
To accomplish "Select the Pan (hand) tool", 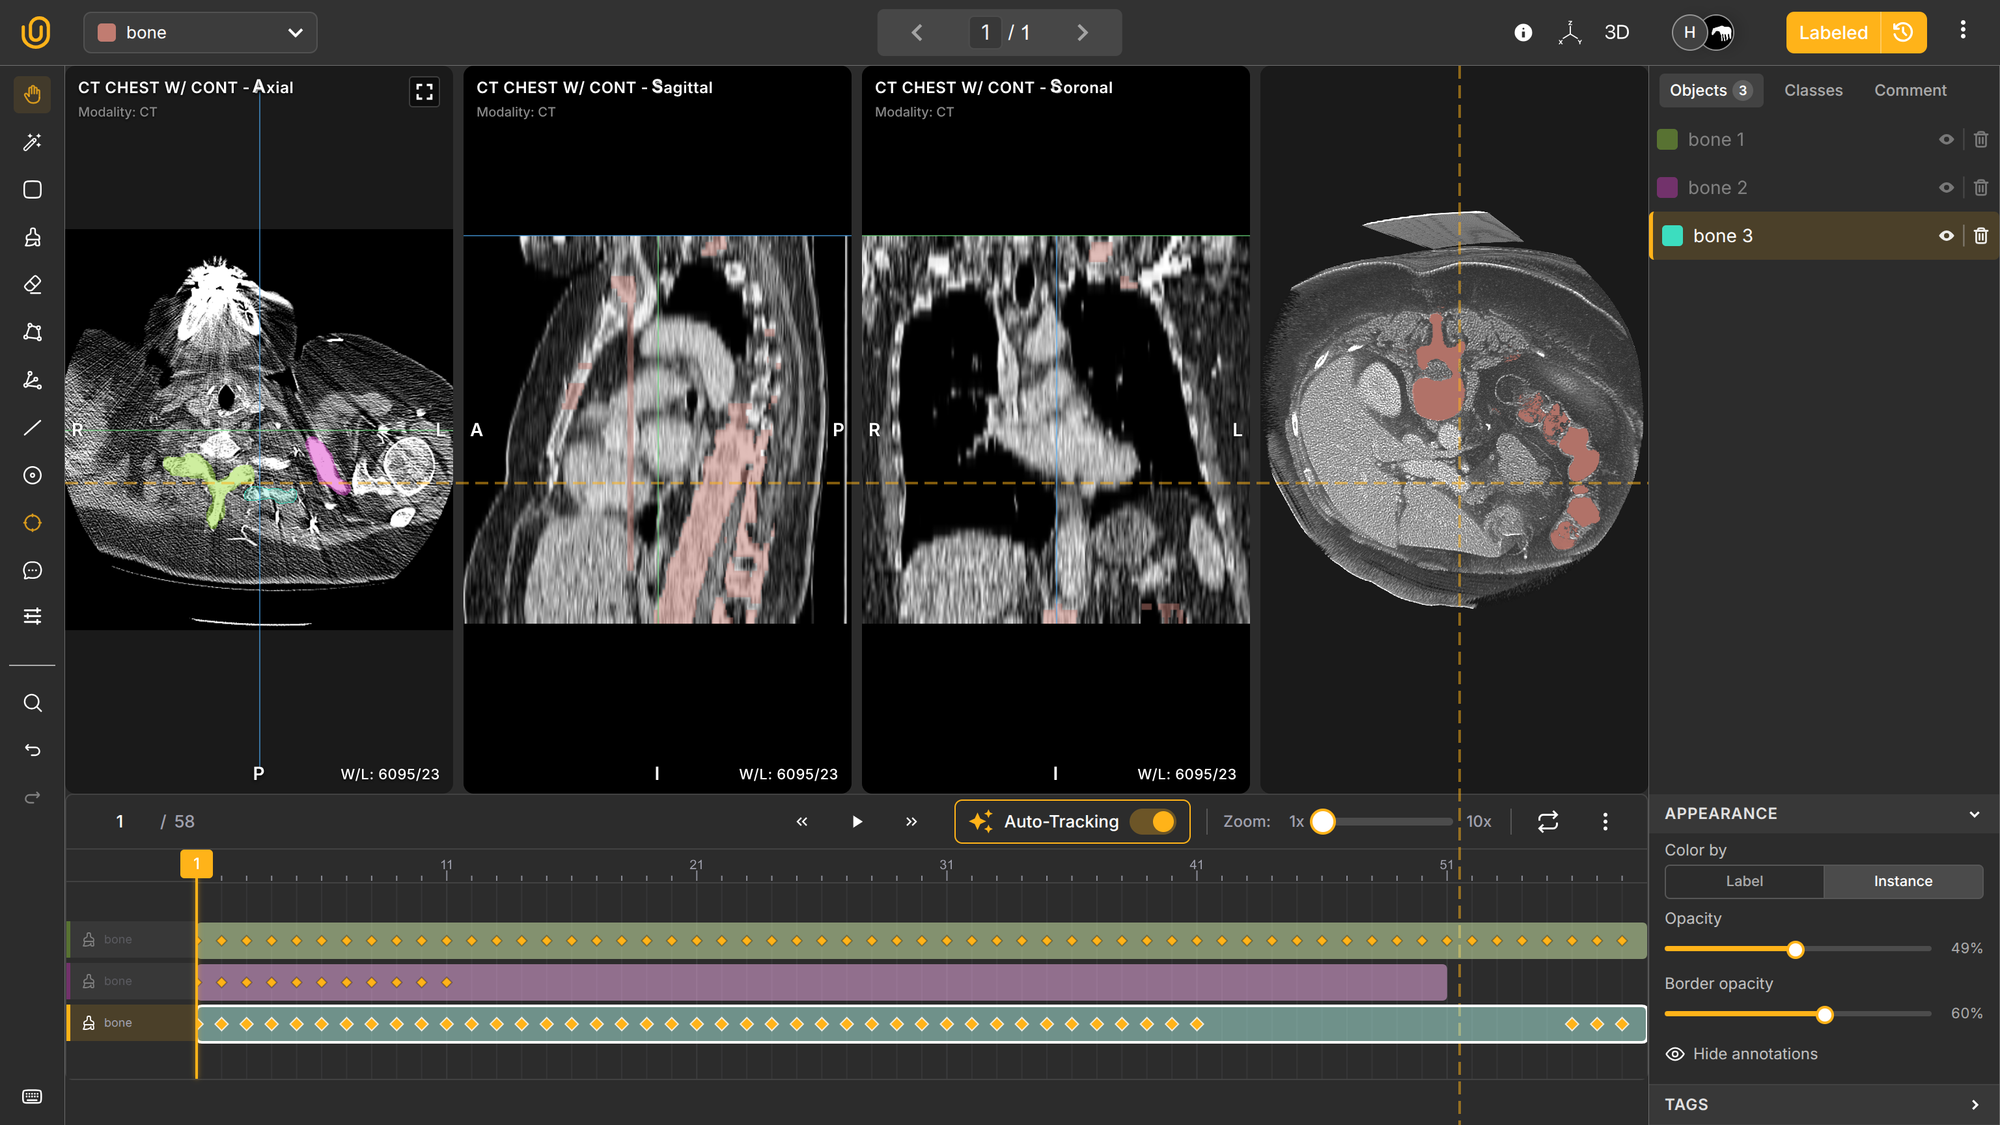I will (31, 94).
